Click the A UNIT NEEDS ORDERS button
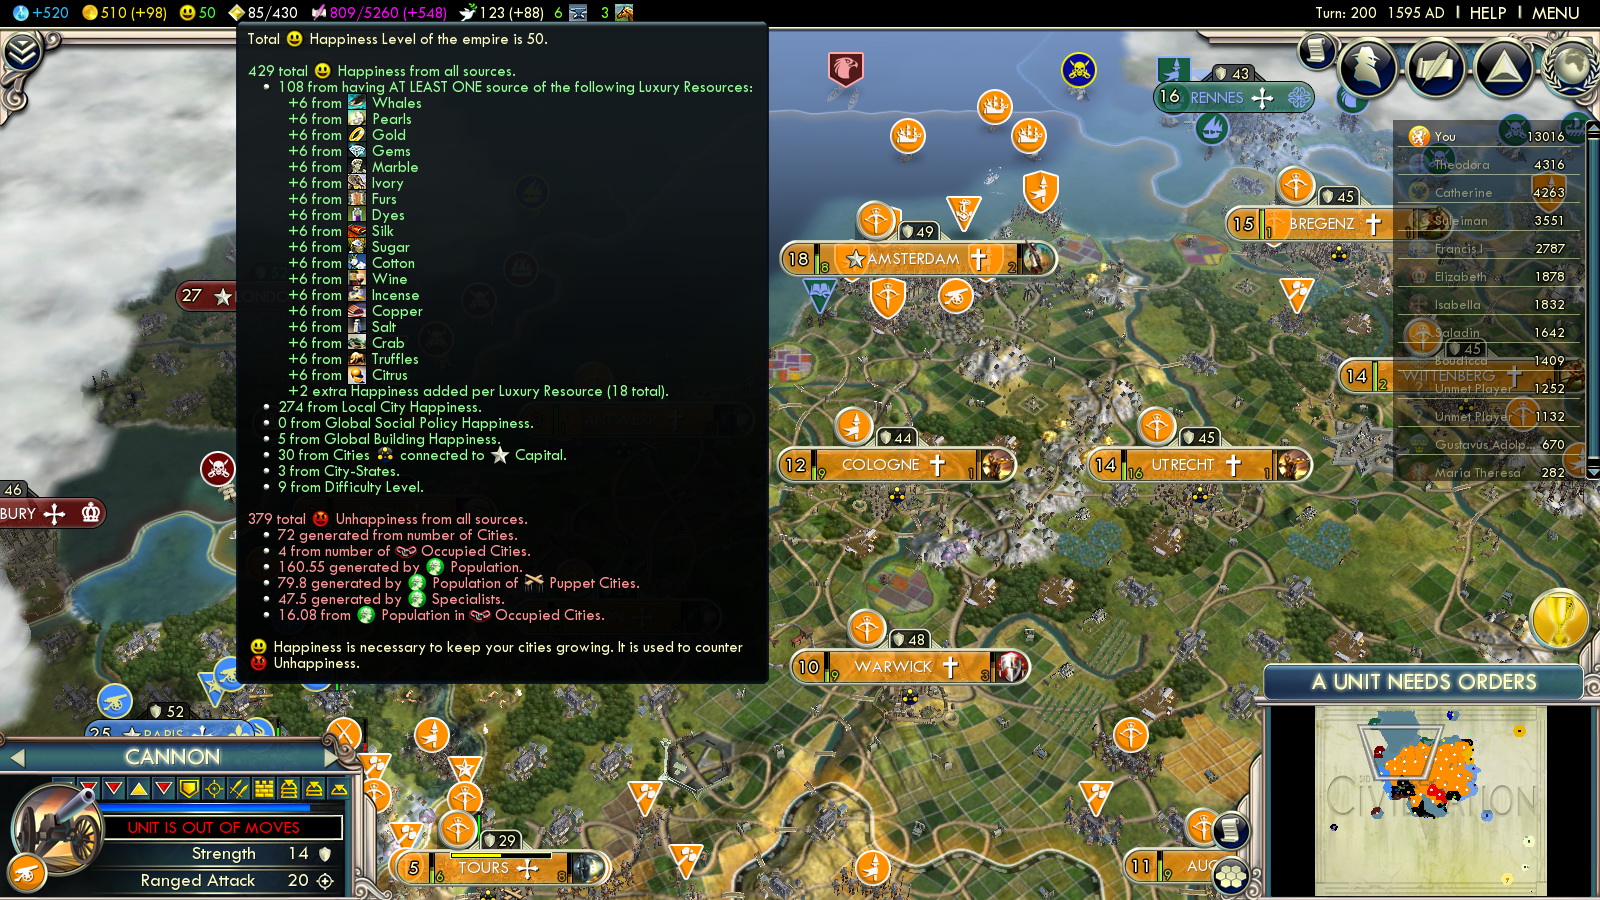The height and width of the screenshot is (900, 1600). pyautogui.click(x=1423, y=682)
